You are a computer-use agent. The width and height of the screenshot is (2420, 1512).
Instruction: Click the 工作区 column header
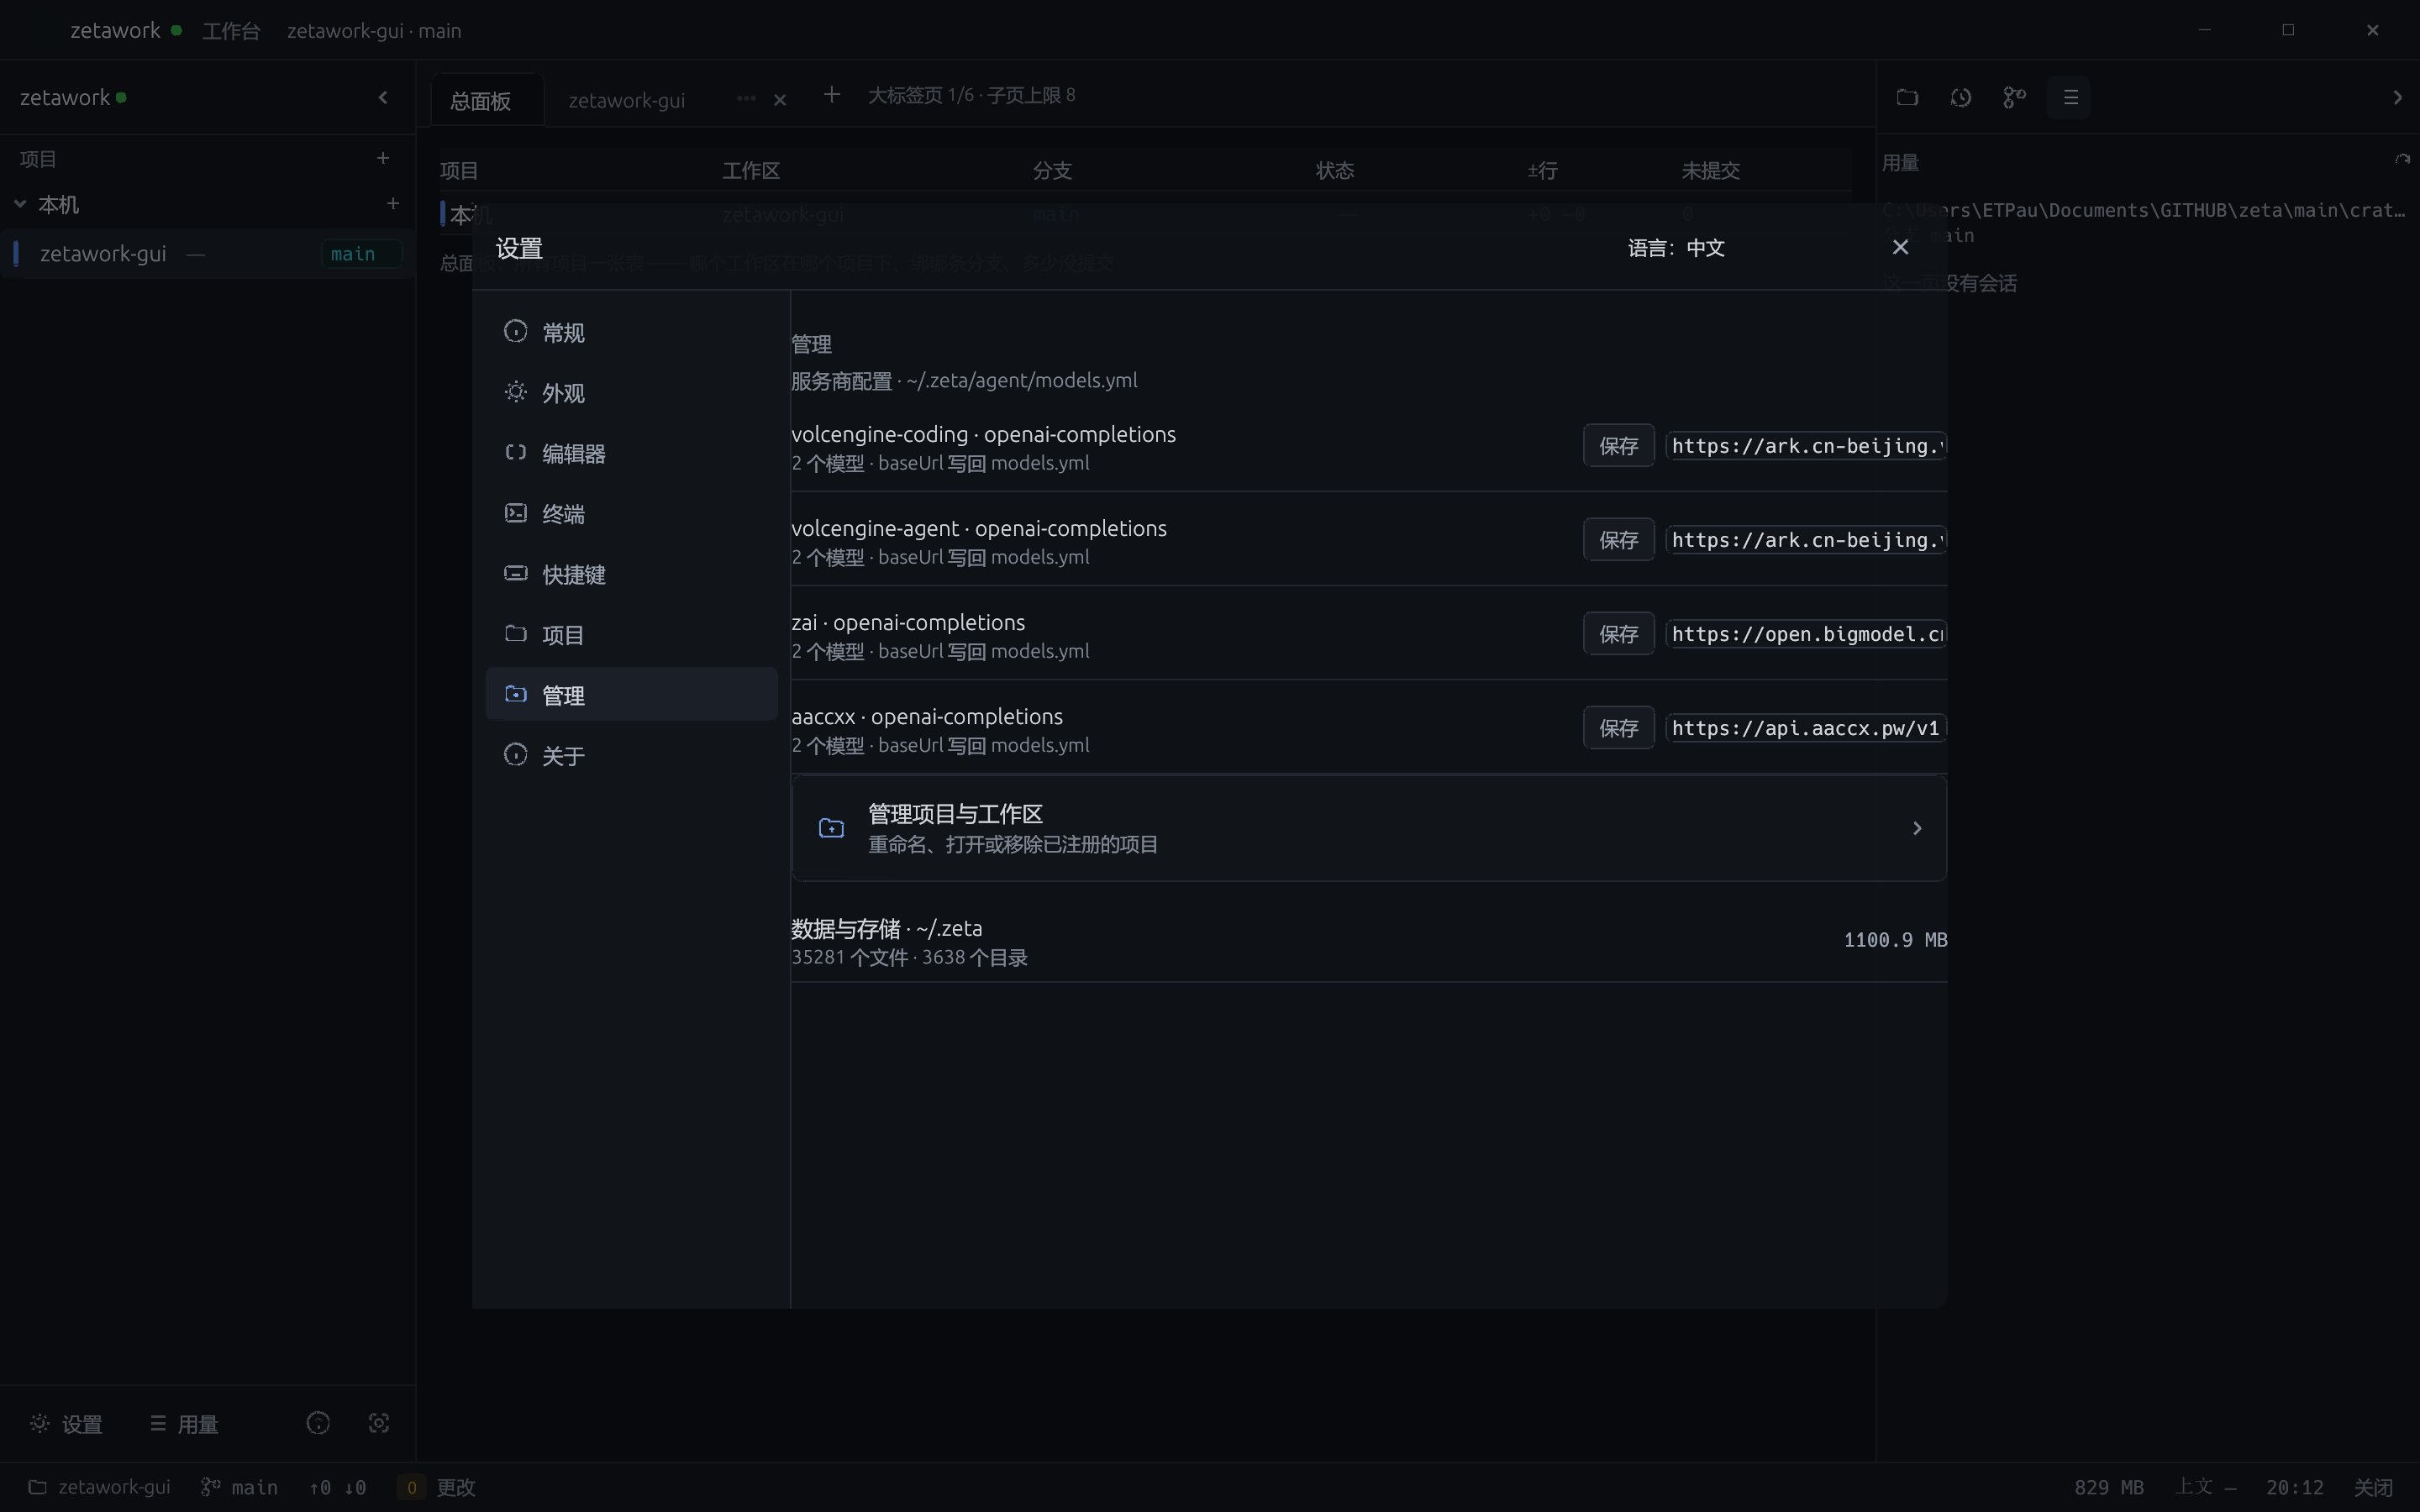click(751, 170)
